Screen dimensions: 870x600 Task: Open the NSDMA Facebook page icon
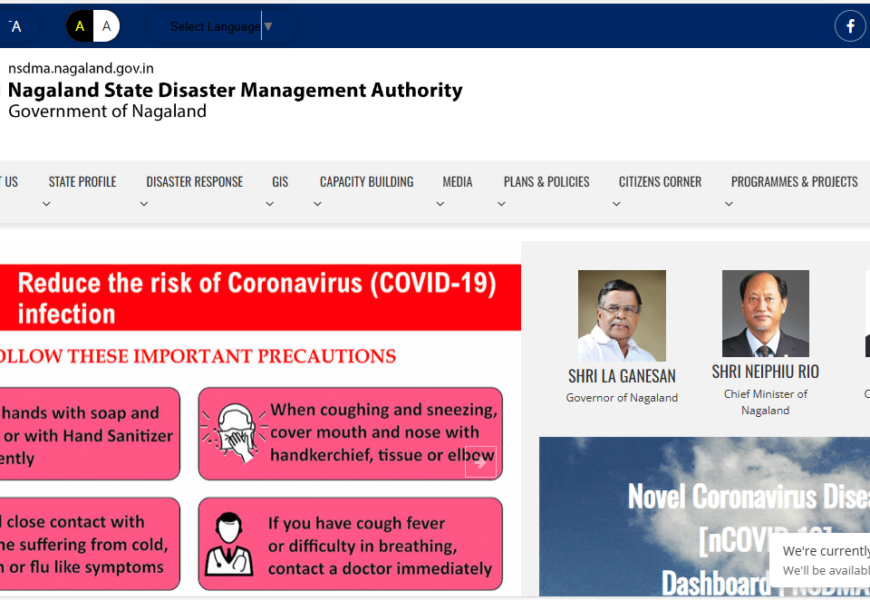point(849,26)
